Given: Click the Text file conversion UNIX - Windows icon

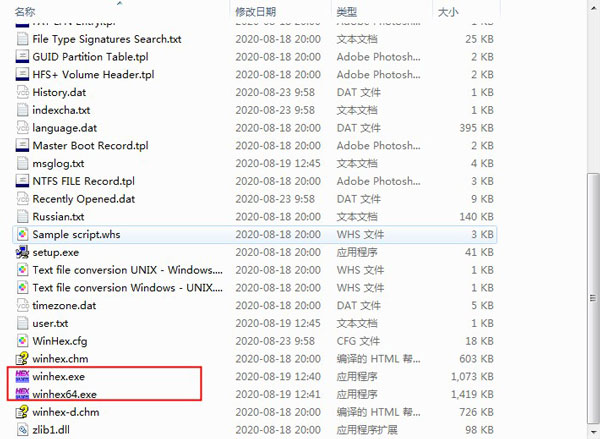Looking at the screenshot, I should coord(23,270).
